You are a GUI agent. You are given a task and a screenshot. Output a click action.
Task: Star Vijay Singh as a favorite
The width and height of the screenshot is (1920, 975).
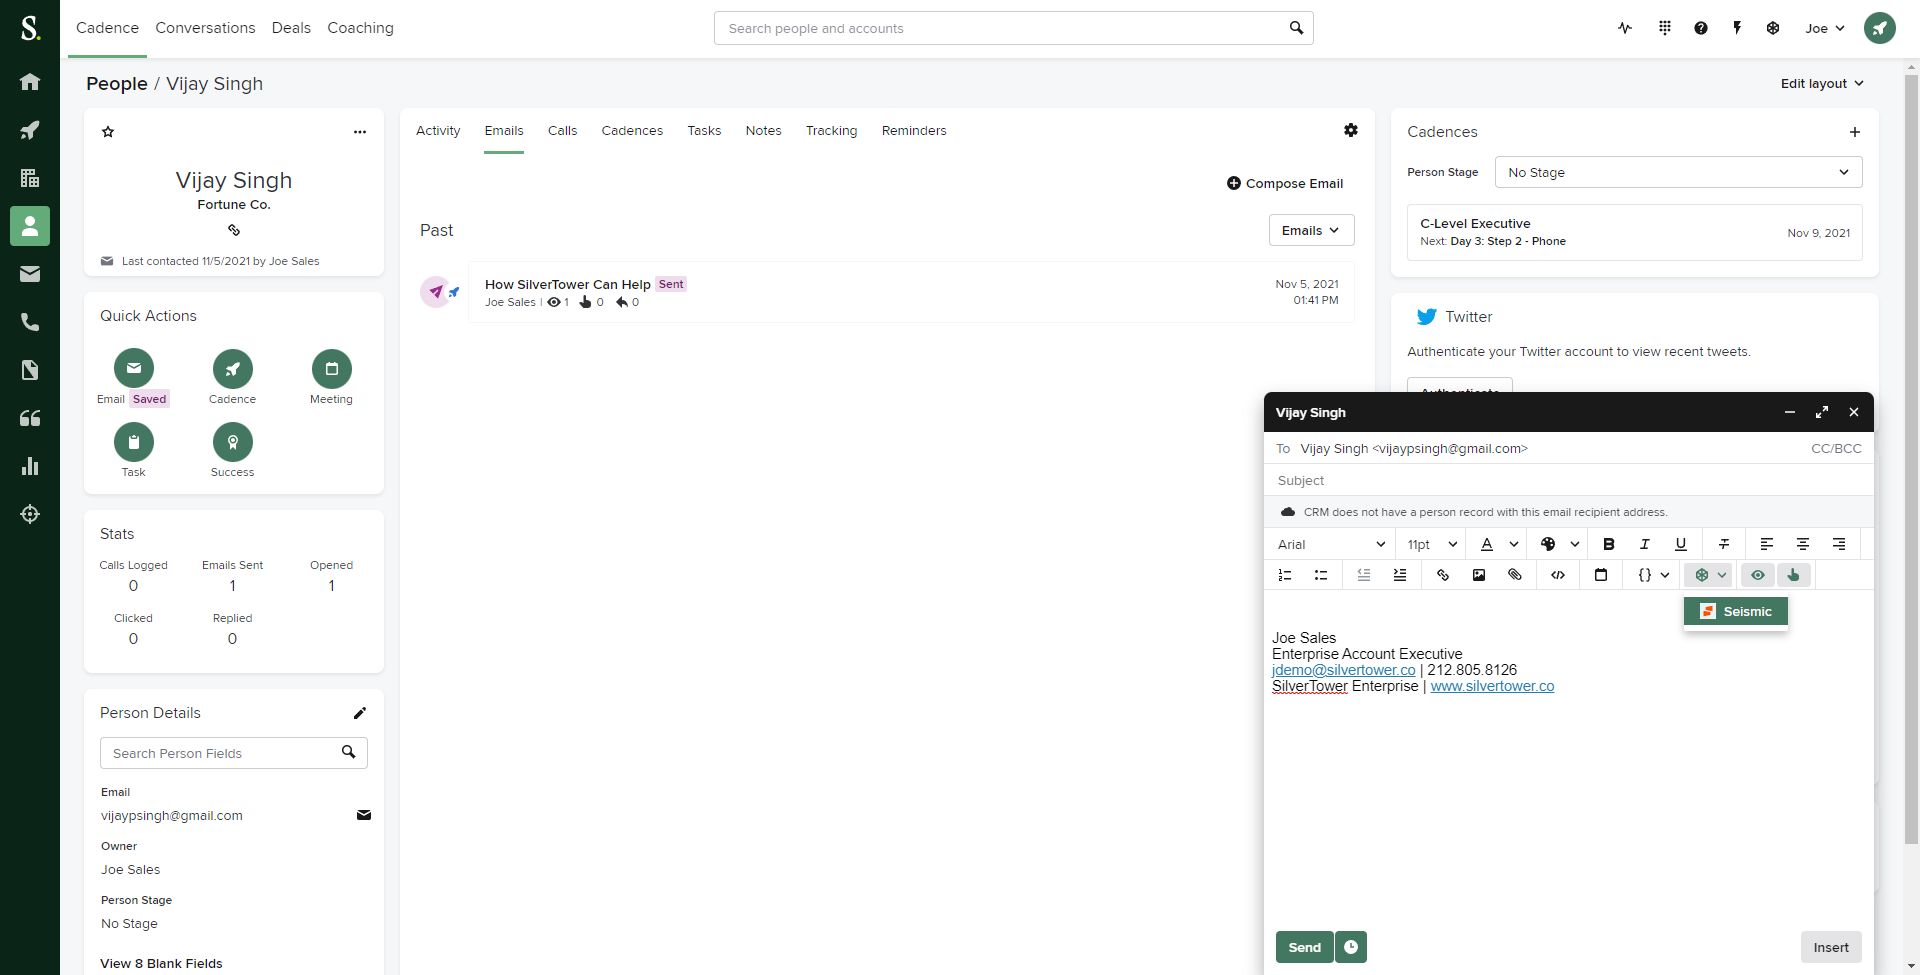pyautogui.click(x=108, y=131)
